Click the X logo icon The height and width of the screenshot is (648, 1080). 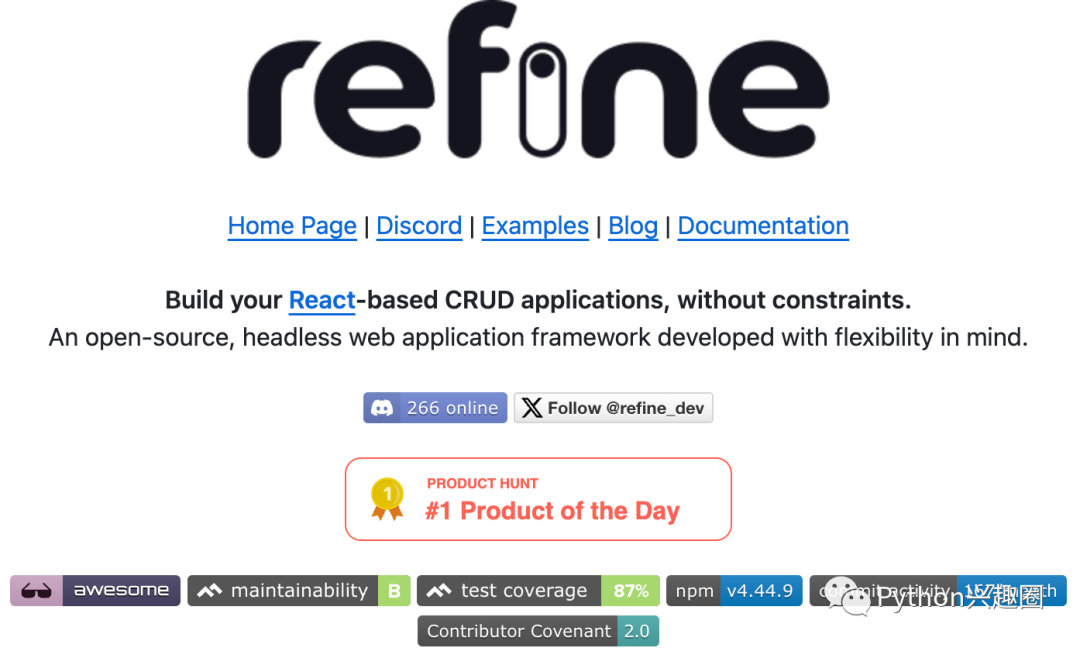tap(531, 408)
